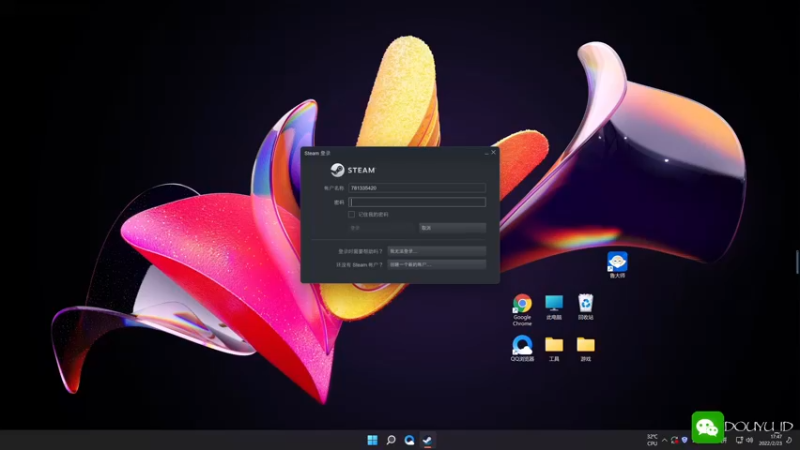Open the volume speaker icon in tray
This screenshot has height=450, width=800.
point(749,440)
